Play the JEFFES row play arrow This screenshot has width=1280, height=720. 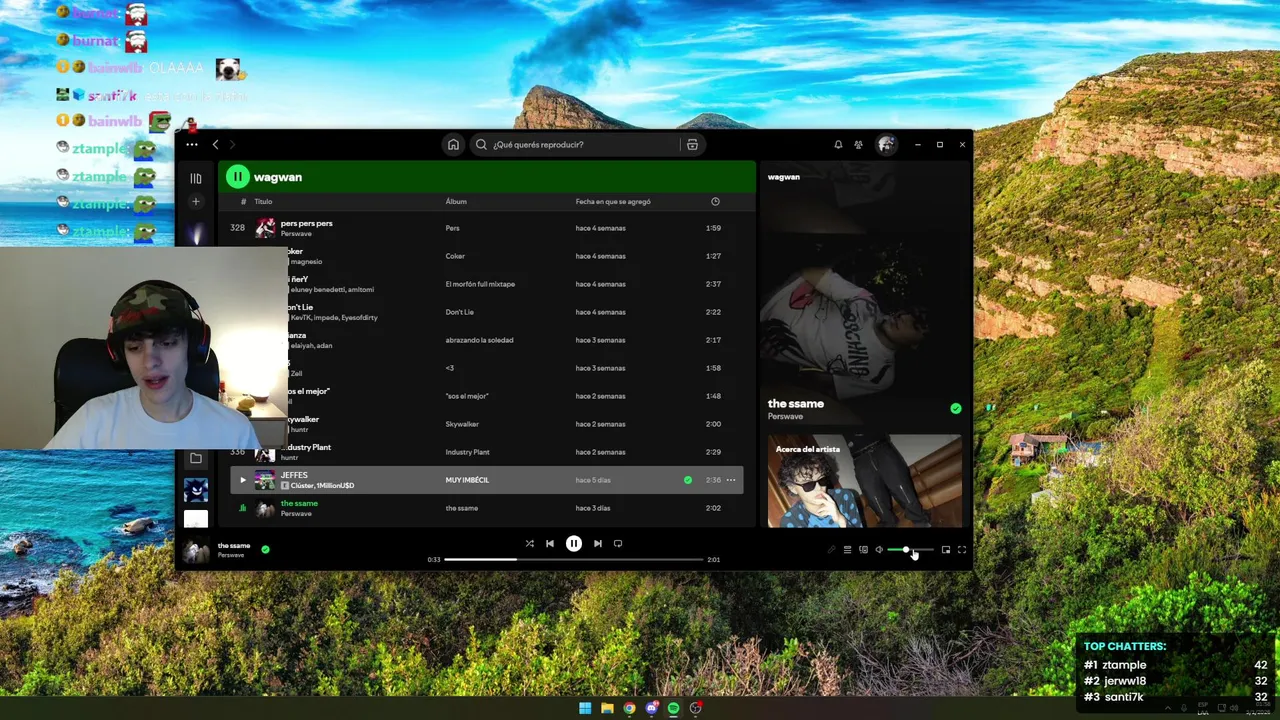point(242,480)
